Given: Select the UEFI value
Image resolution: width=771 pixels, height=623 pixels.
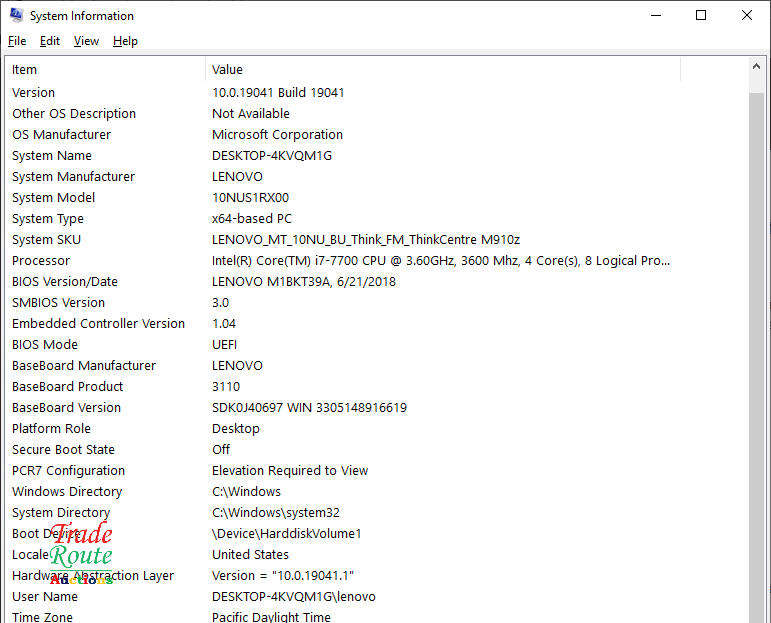Looking at the screenshot, I should point(224,345).
